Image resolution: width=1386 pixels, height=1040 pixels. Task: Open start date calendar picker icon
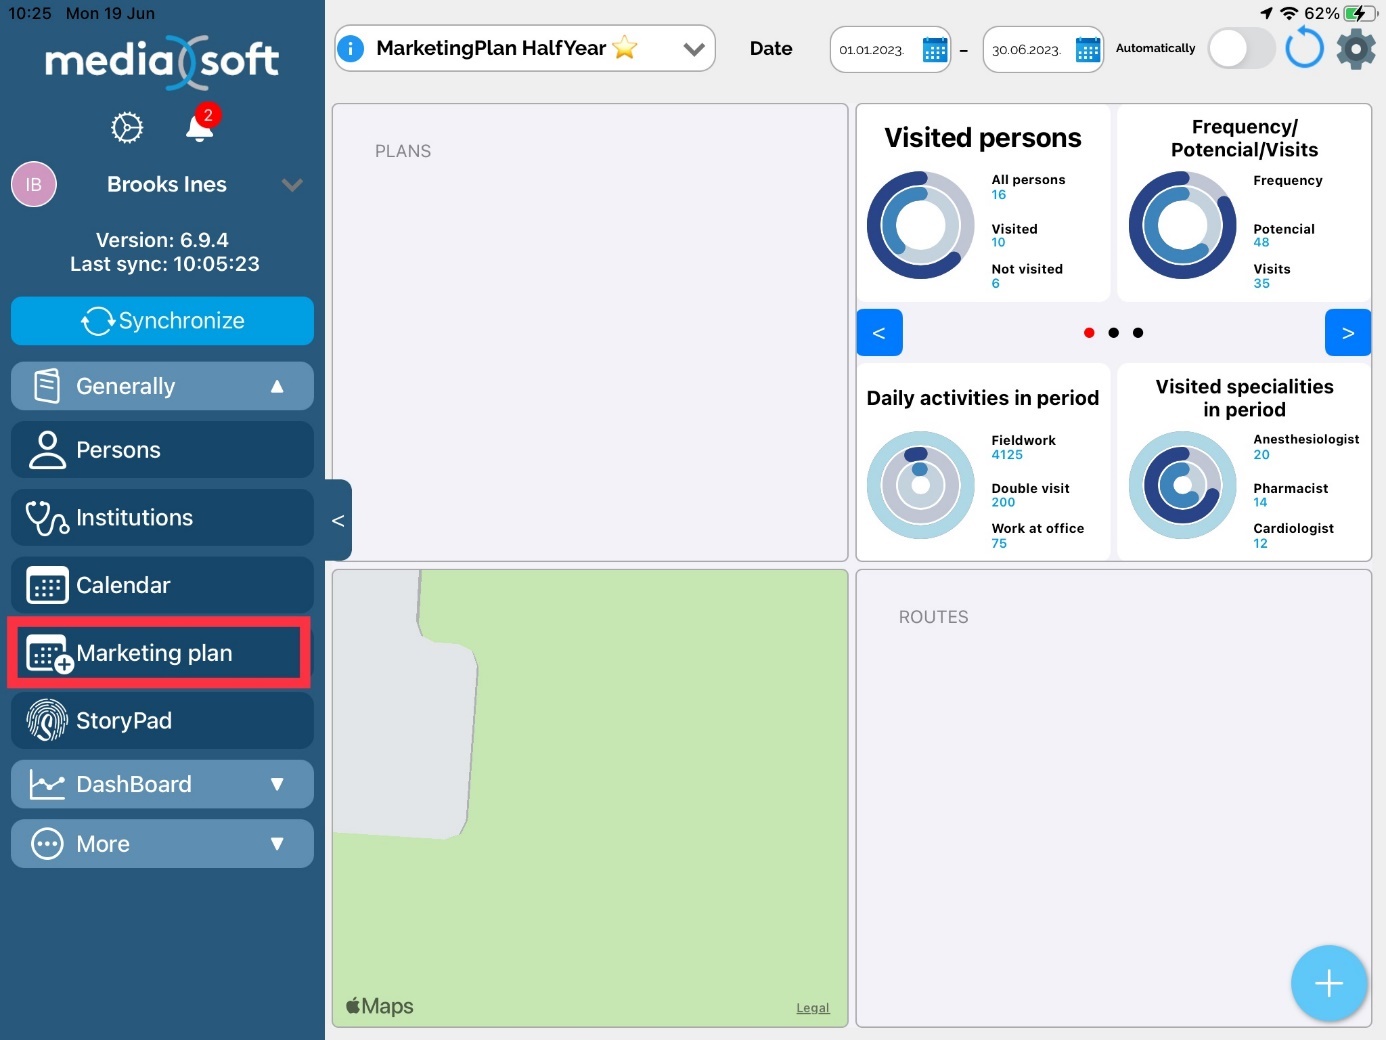[934, 50]
